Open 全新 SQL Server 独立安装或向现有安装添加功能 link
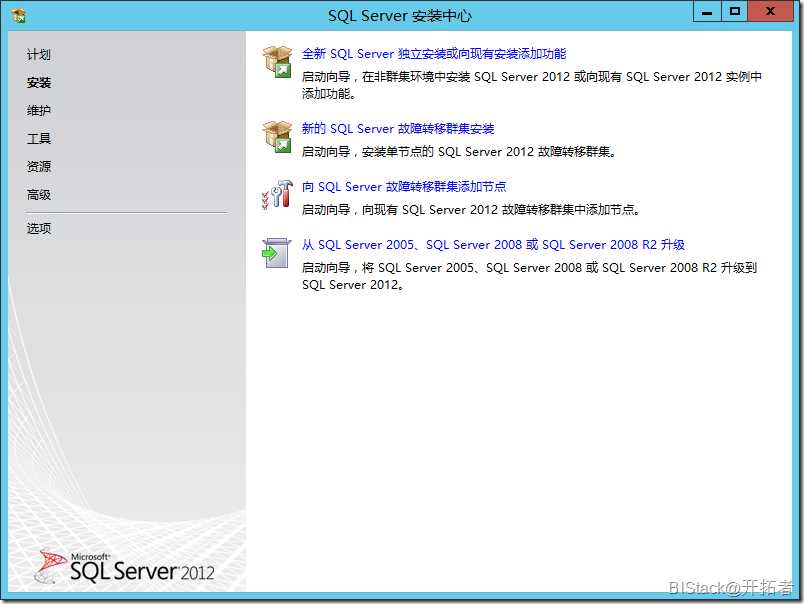Screen dimensions: 804x604 click(434, 54)
